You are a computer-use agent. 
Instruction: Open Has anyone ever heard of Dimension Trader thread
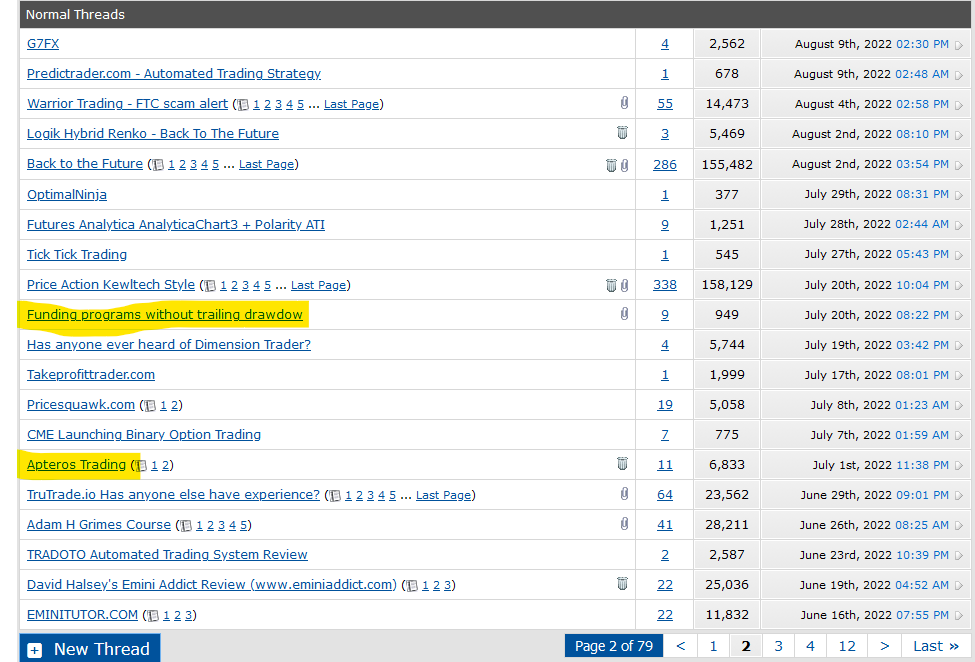pos(169,344)
